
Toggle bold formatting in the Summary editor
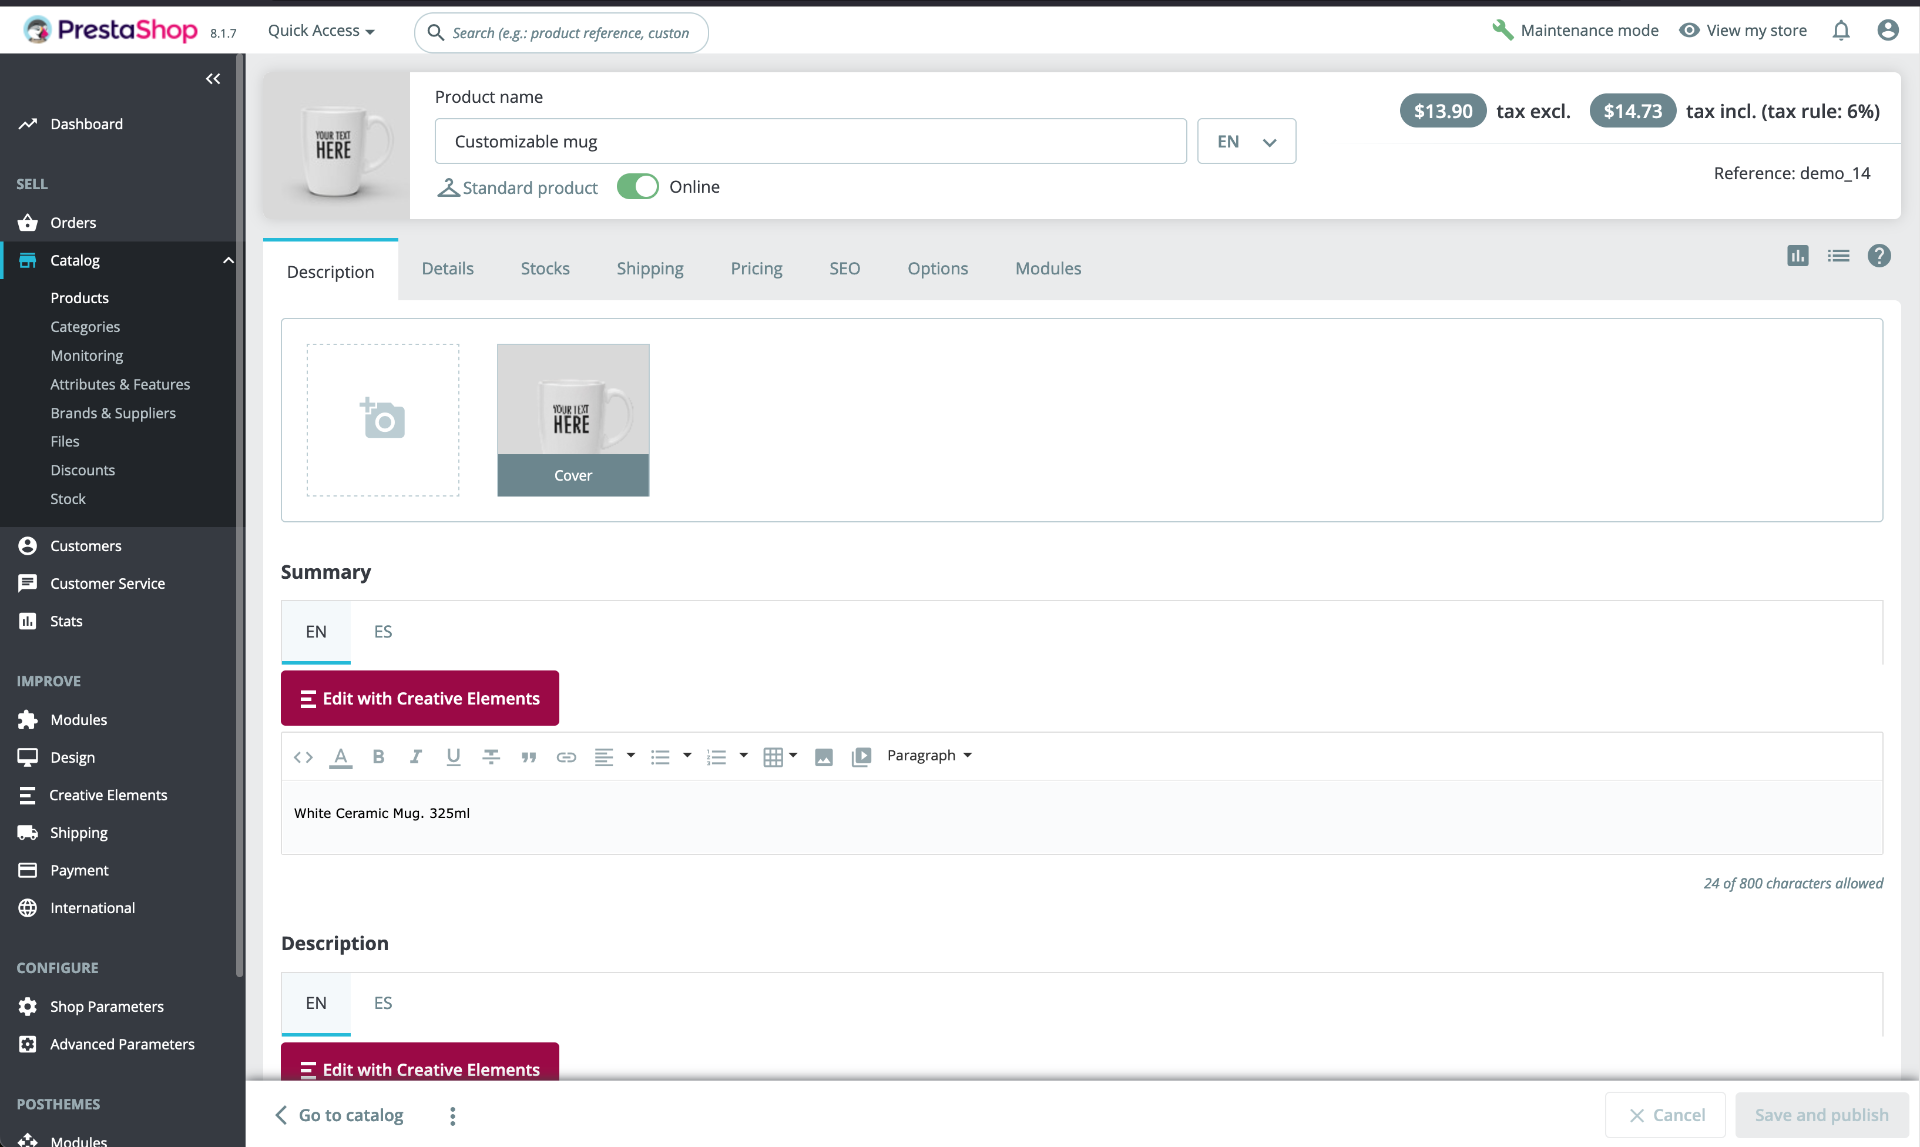click(x=378, y=757)
